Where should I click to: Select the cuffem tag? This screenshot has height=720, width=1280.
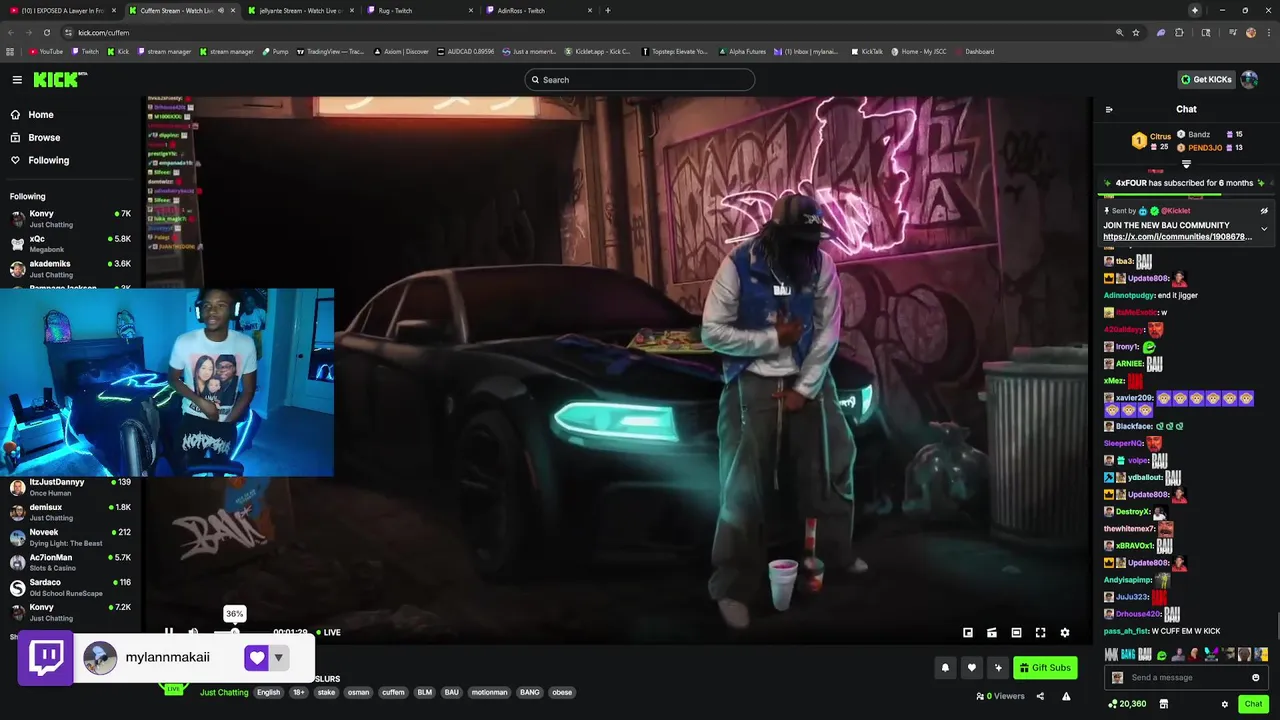pyautogui.click(x=393, y=692)
